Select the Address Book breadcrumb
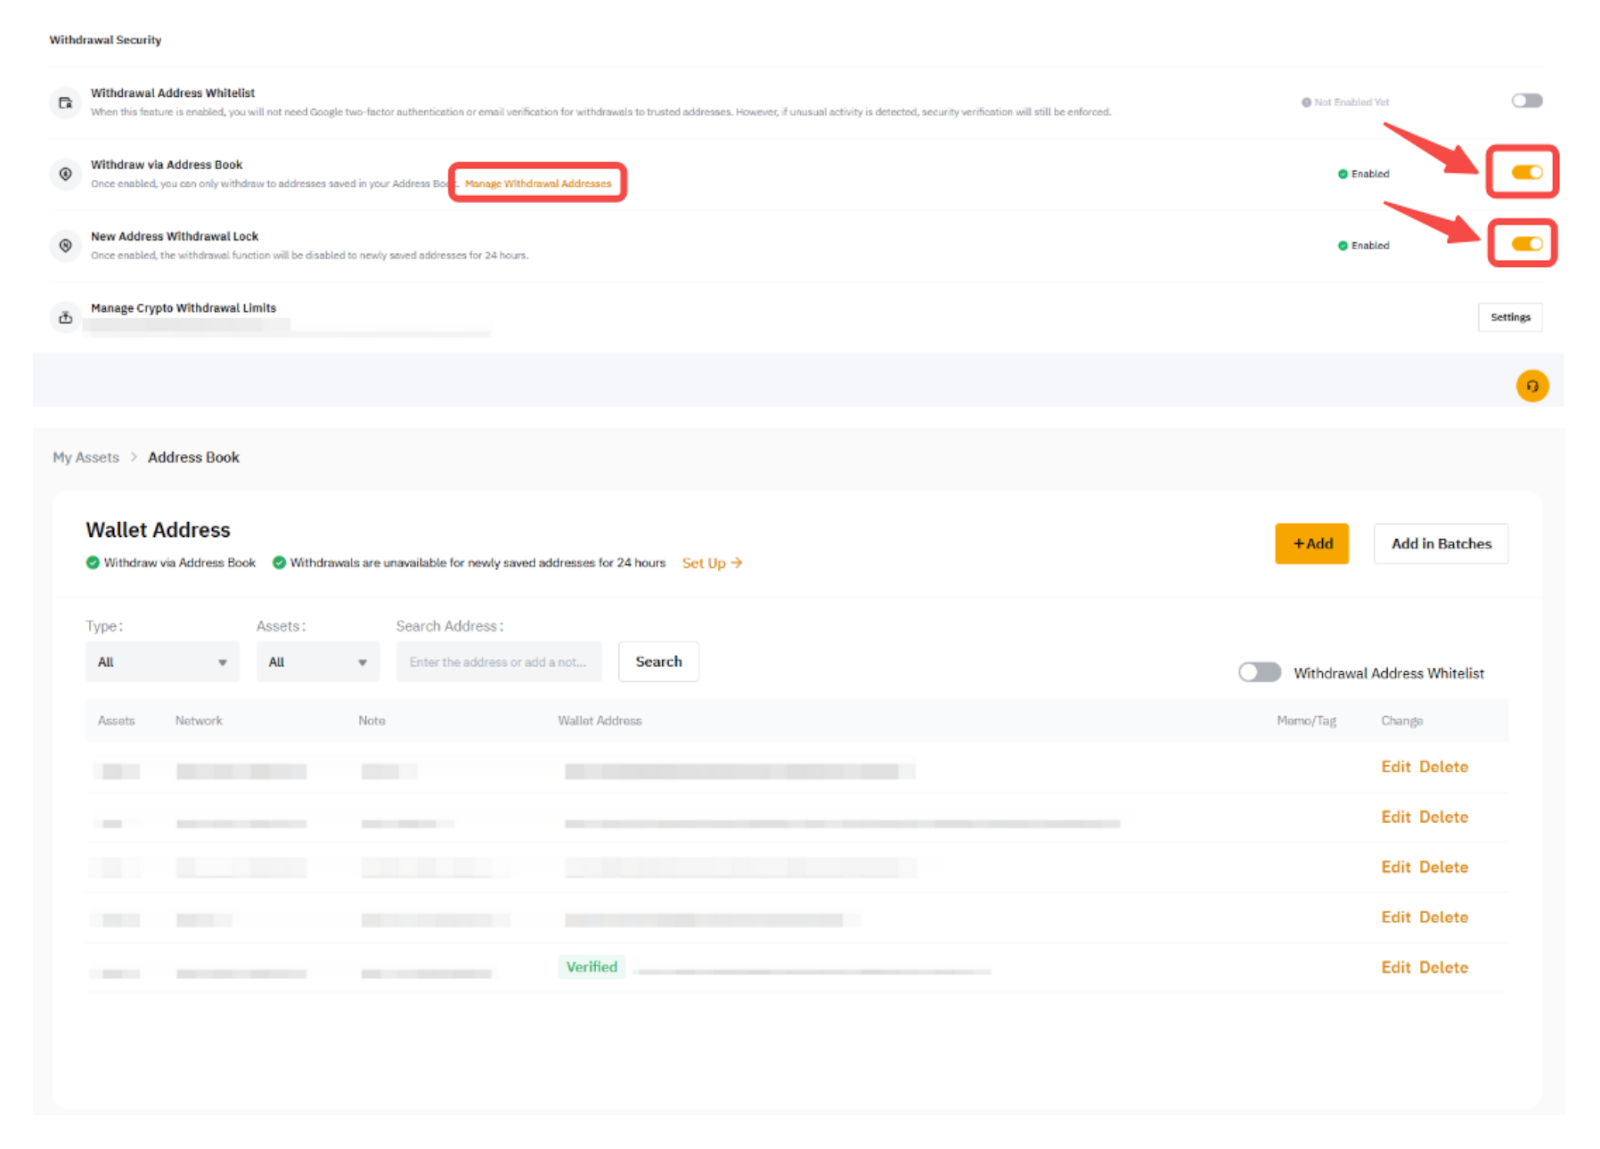This screenshot has height=1149, width=1600. click(194, 457)
